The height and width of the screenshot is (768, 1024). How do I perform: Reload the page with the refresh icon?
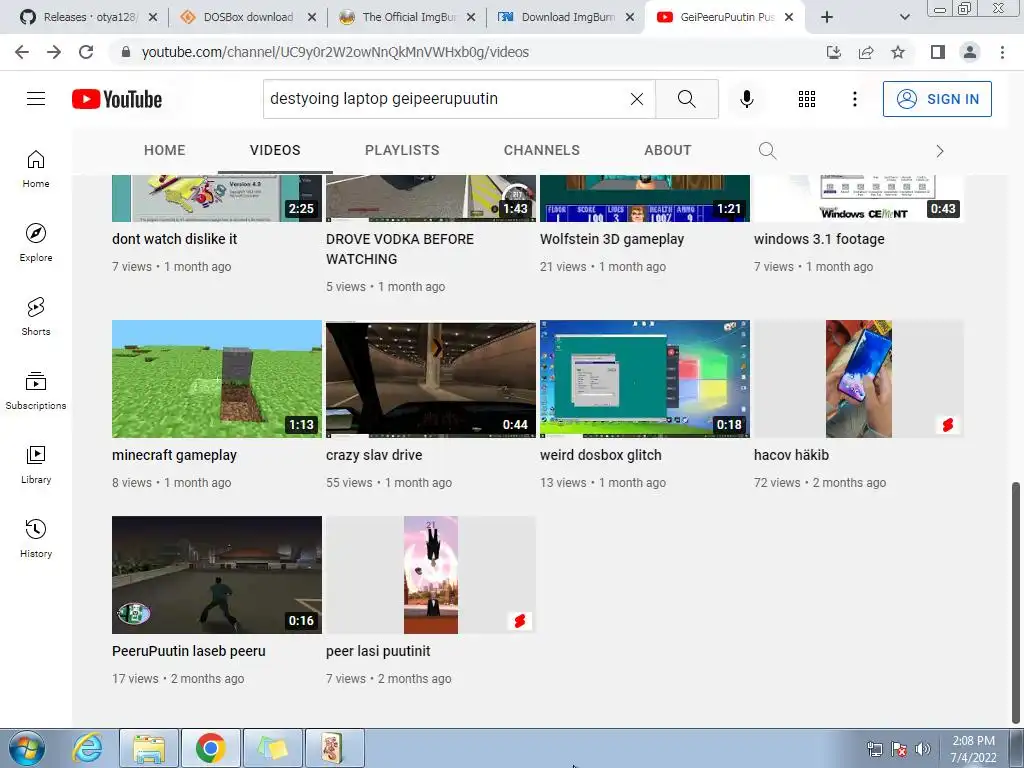(86, 52)
